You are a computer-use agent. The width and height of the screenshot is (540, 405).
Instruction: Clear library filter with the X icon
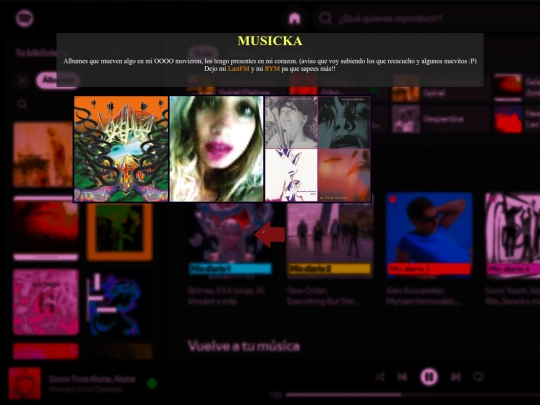tap(22, 81)
